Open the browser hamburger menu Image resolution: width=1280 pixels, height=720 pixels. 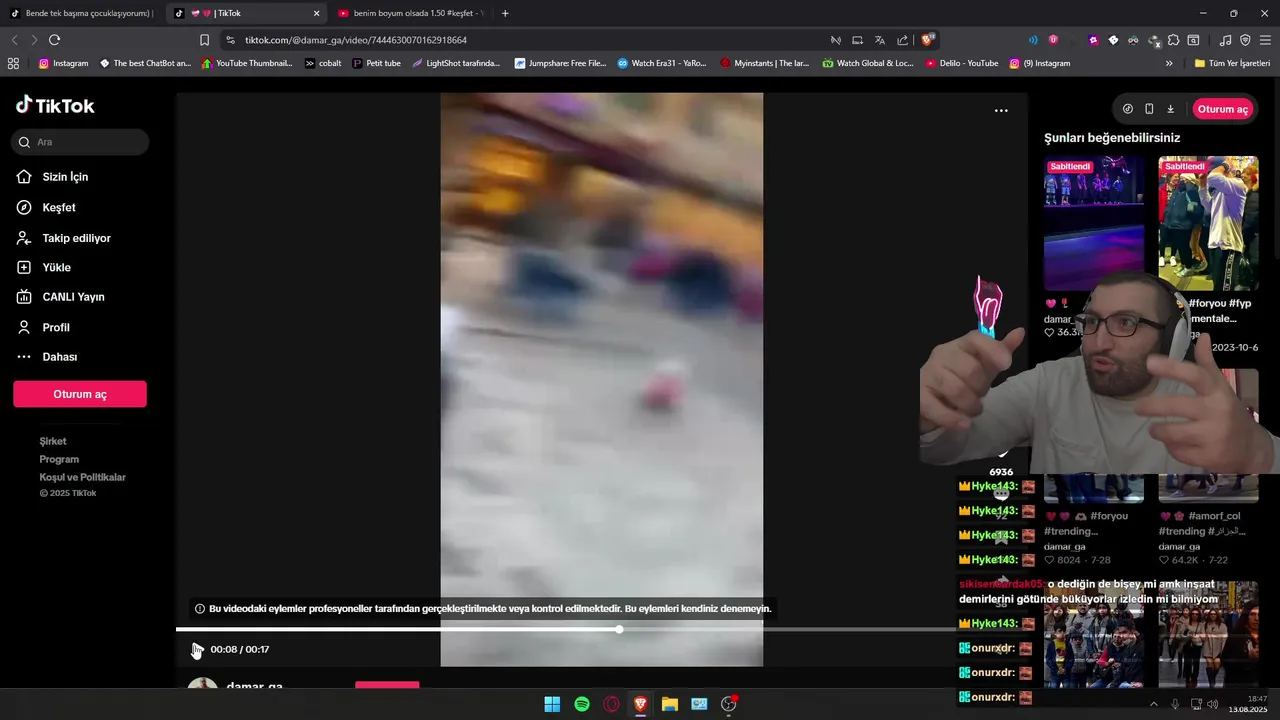coord(1265,40)
